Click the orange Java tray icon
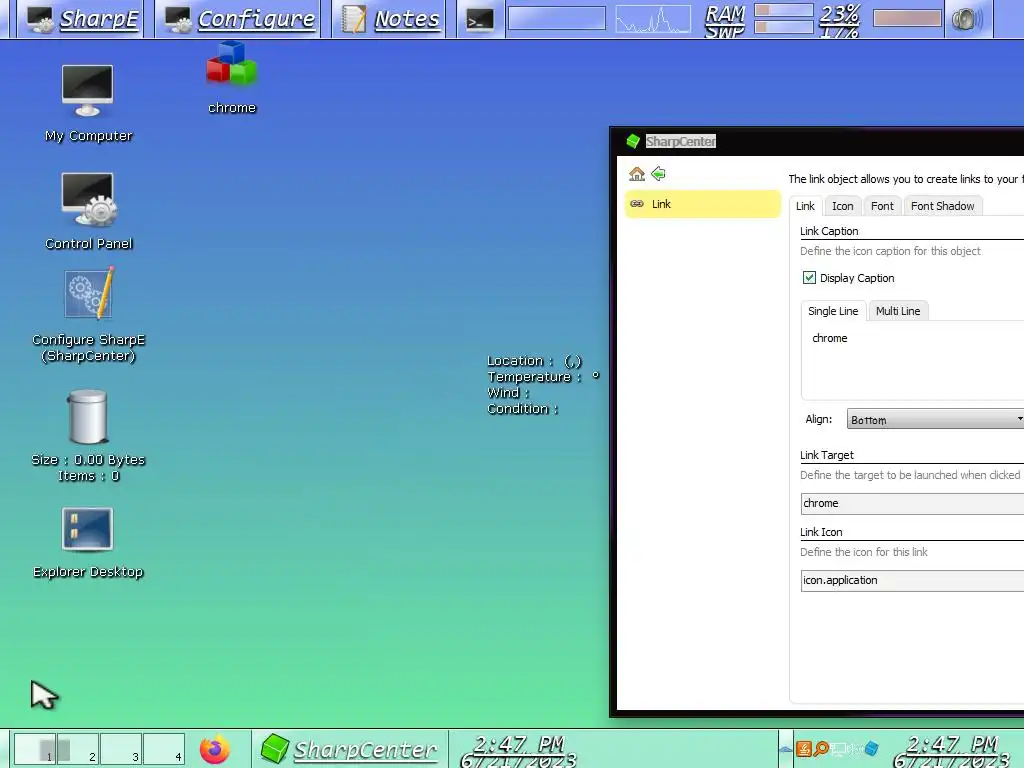1024x768 pixels. pos(804,748)
